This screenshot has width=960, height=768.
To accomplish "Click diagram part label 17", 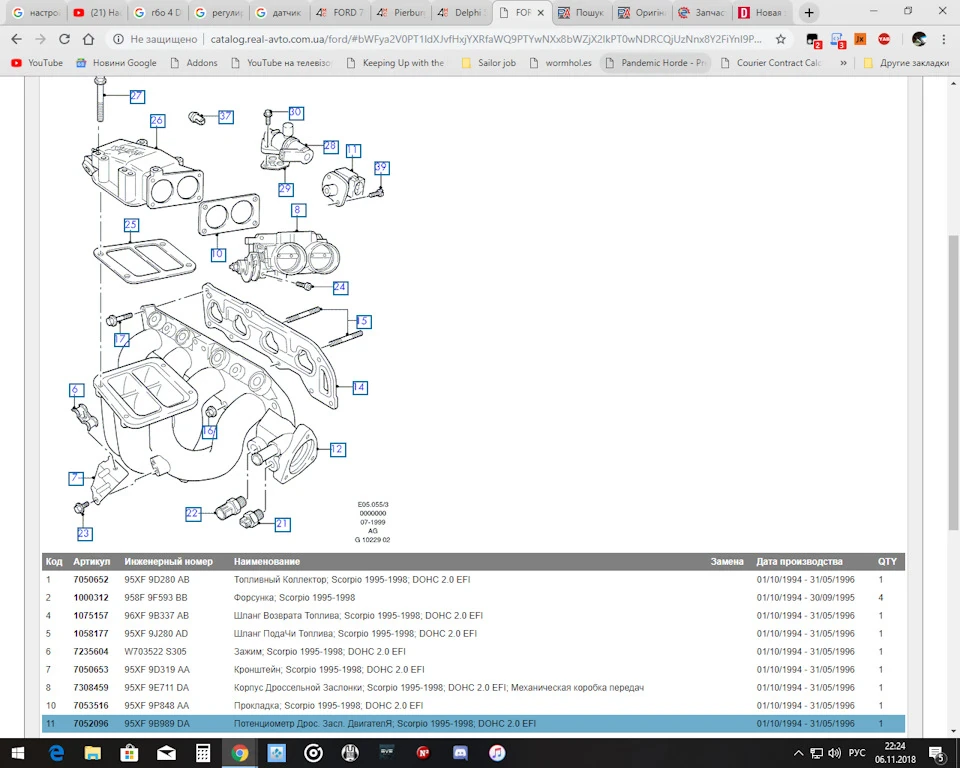I will pyautogui.click(x=121, y=340).
